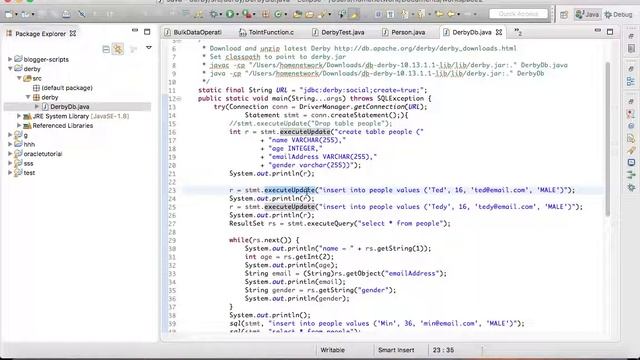The image size is (640, 360).
Task: Show hidden editor tabs list
Action: (518, 32)
